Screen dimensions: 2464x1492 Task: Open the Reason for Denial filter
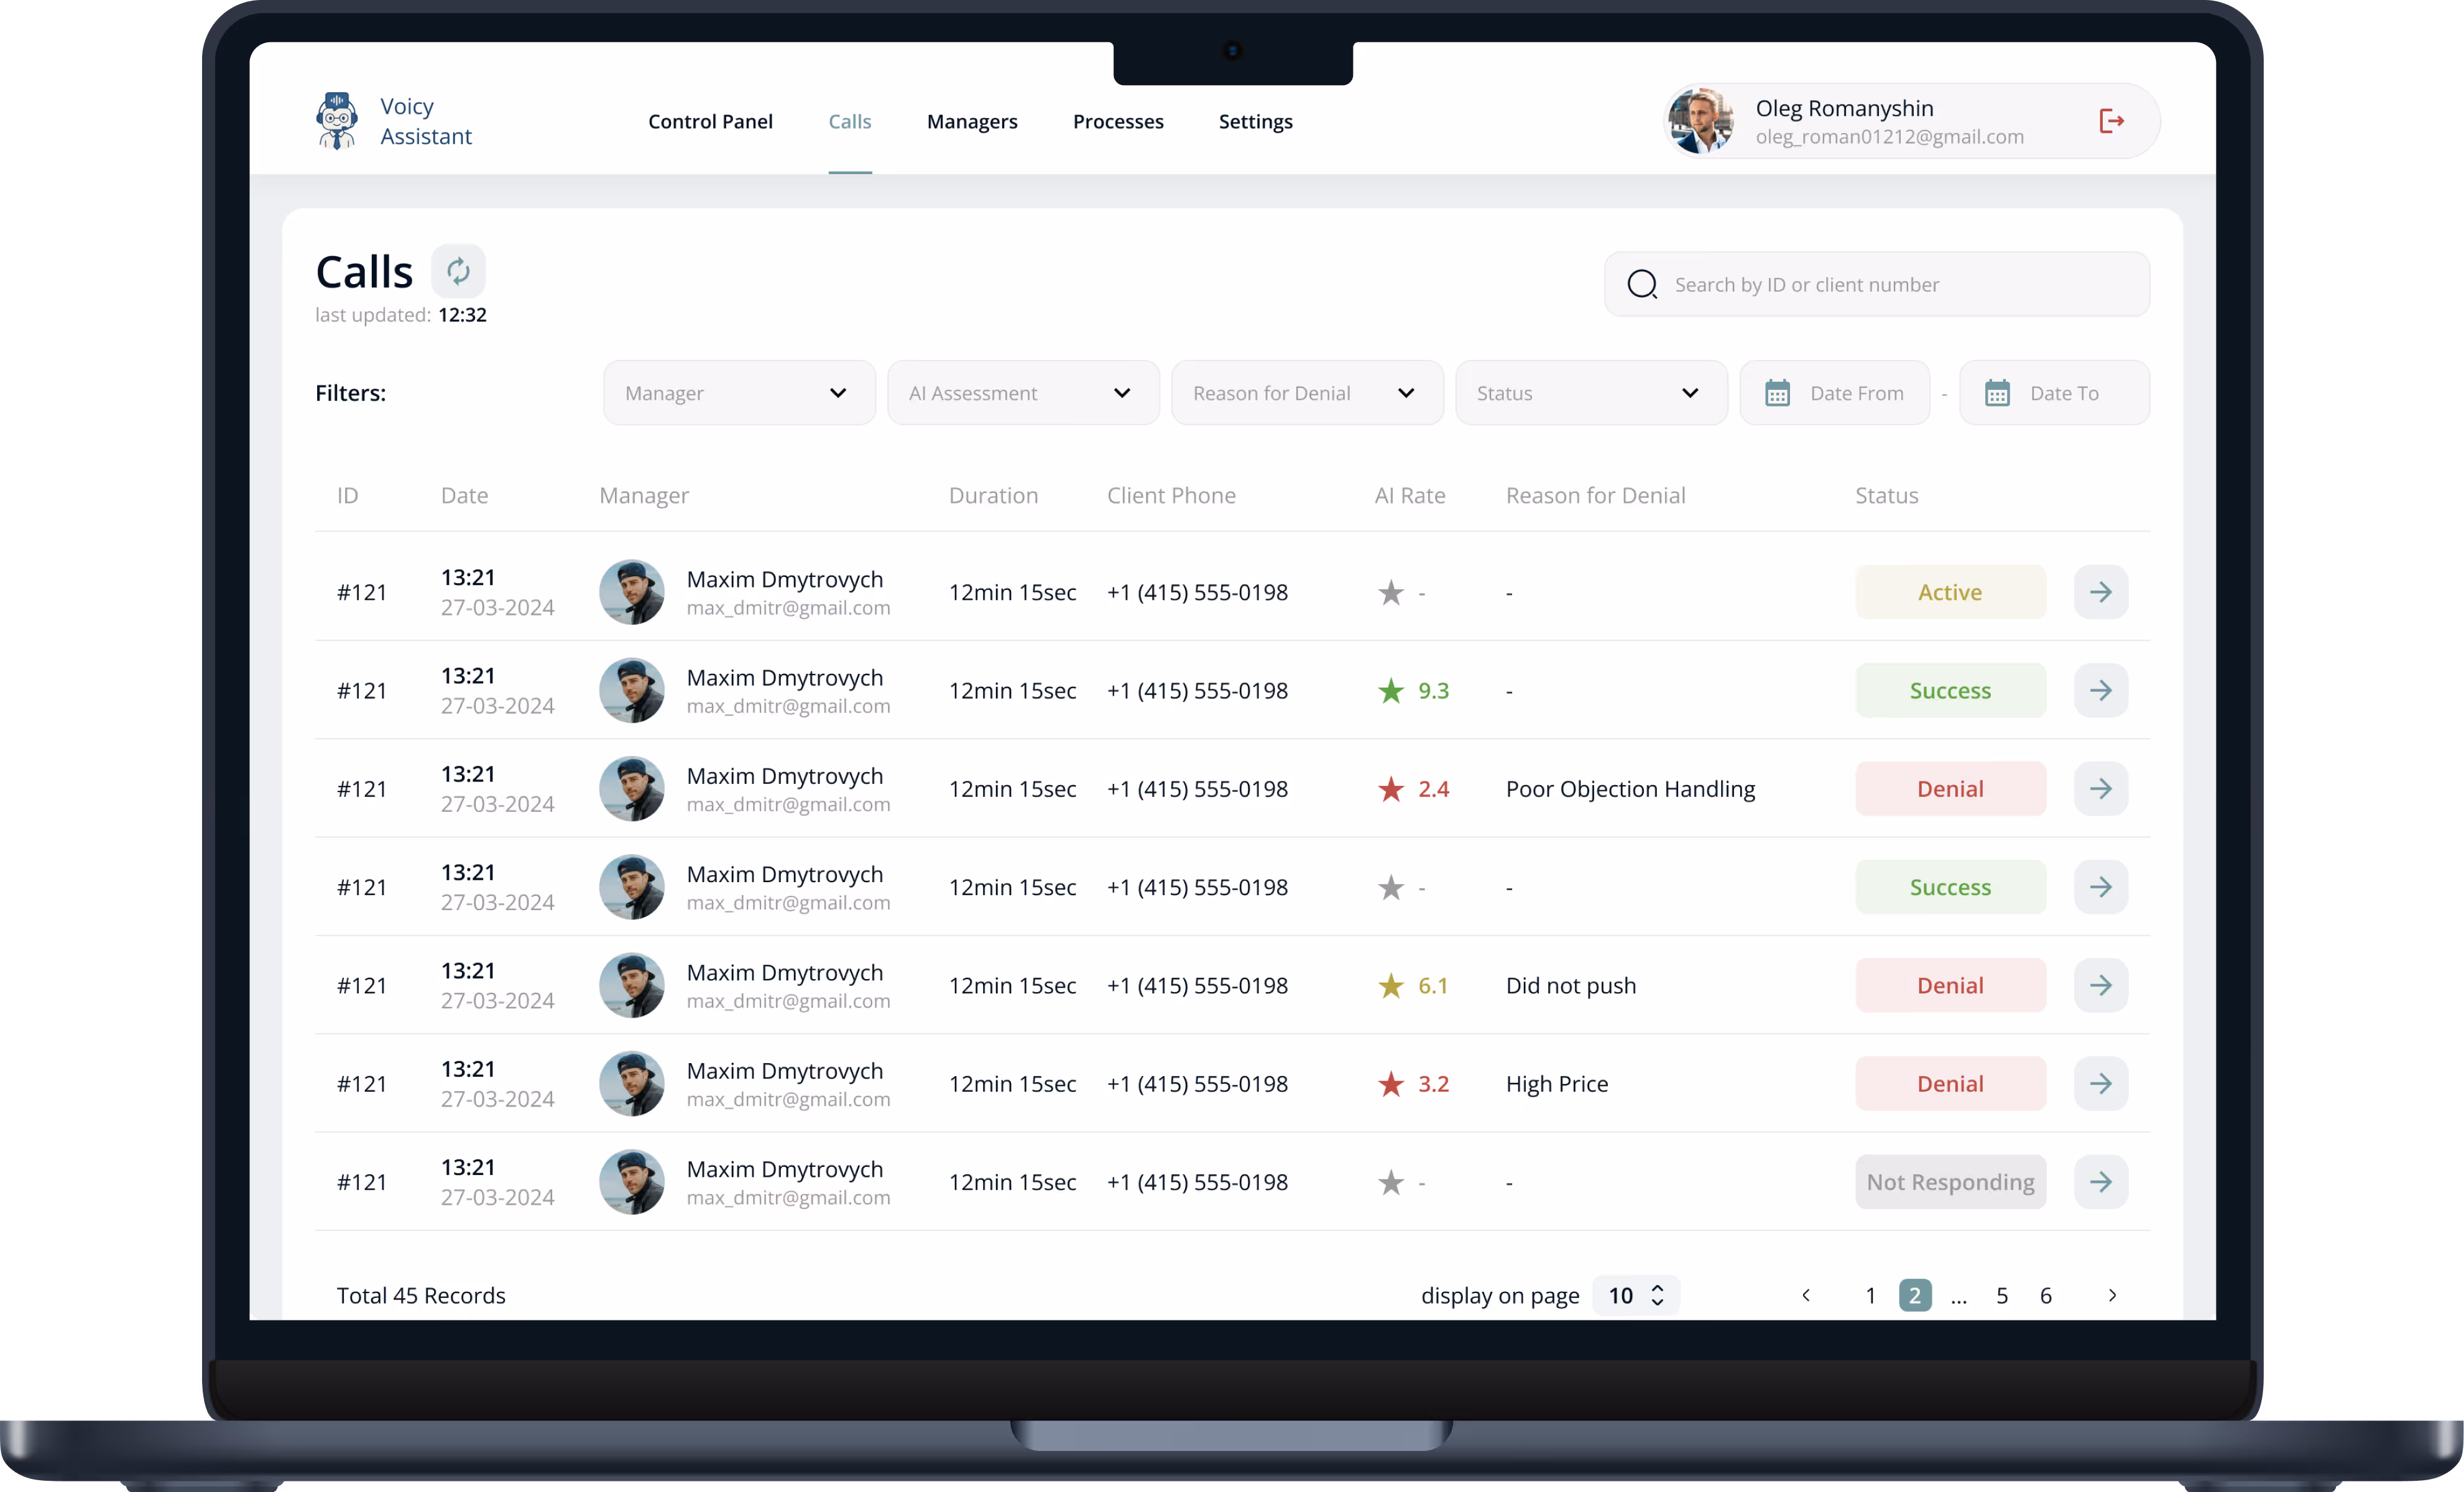click(1306, 393)
